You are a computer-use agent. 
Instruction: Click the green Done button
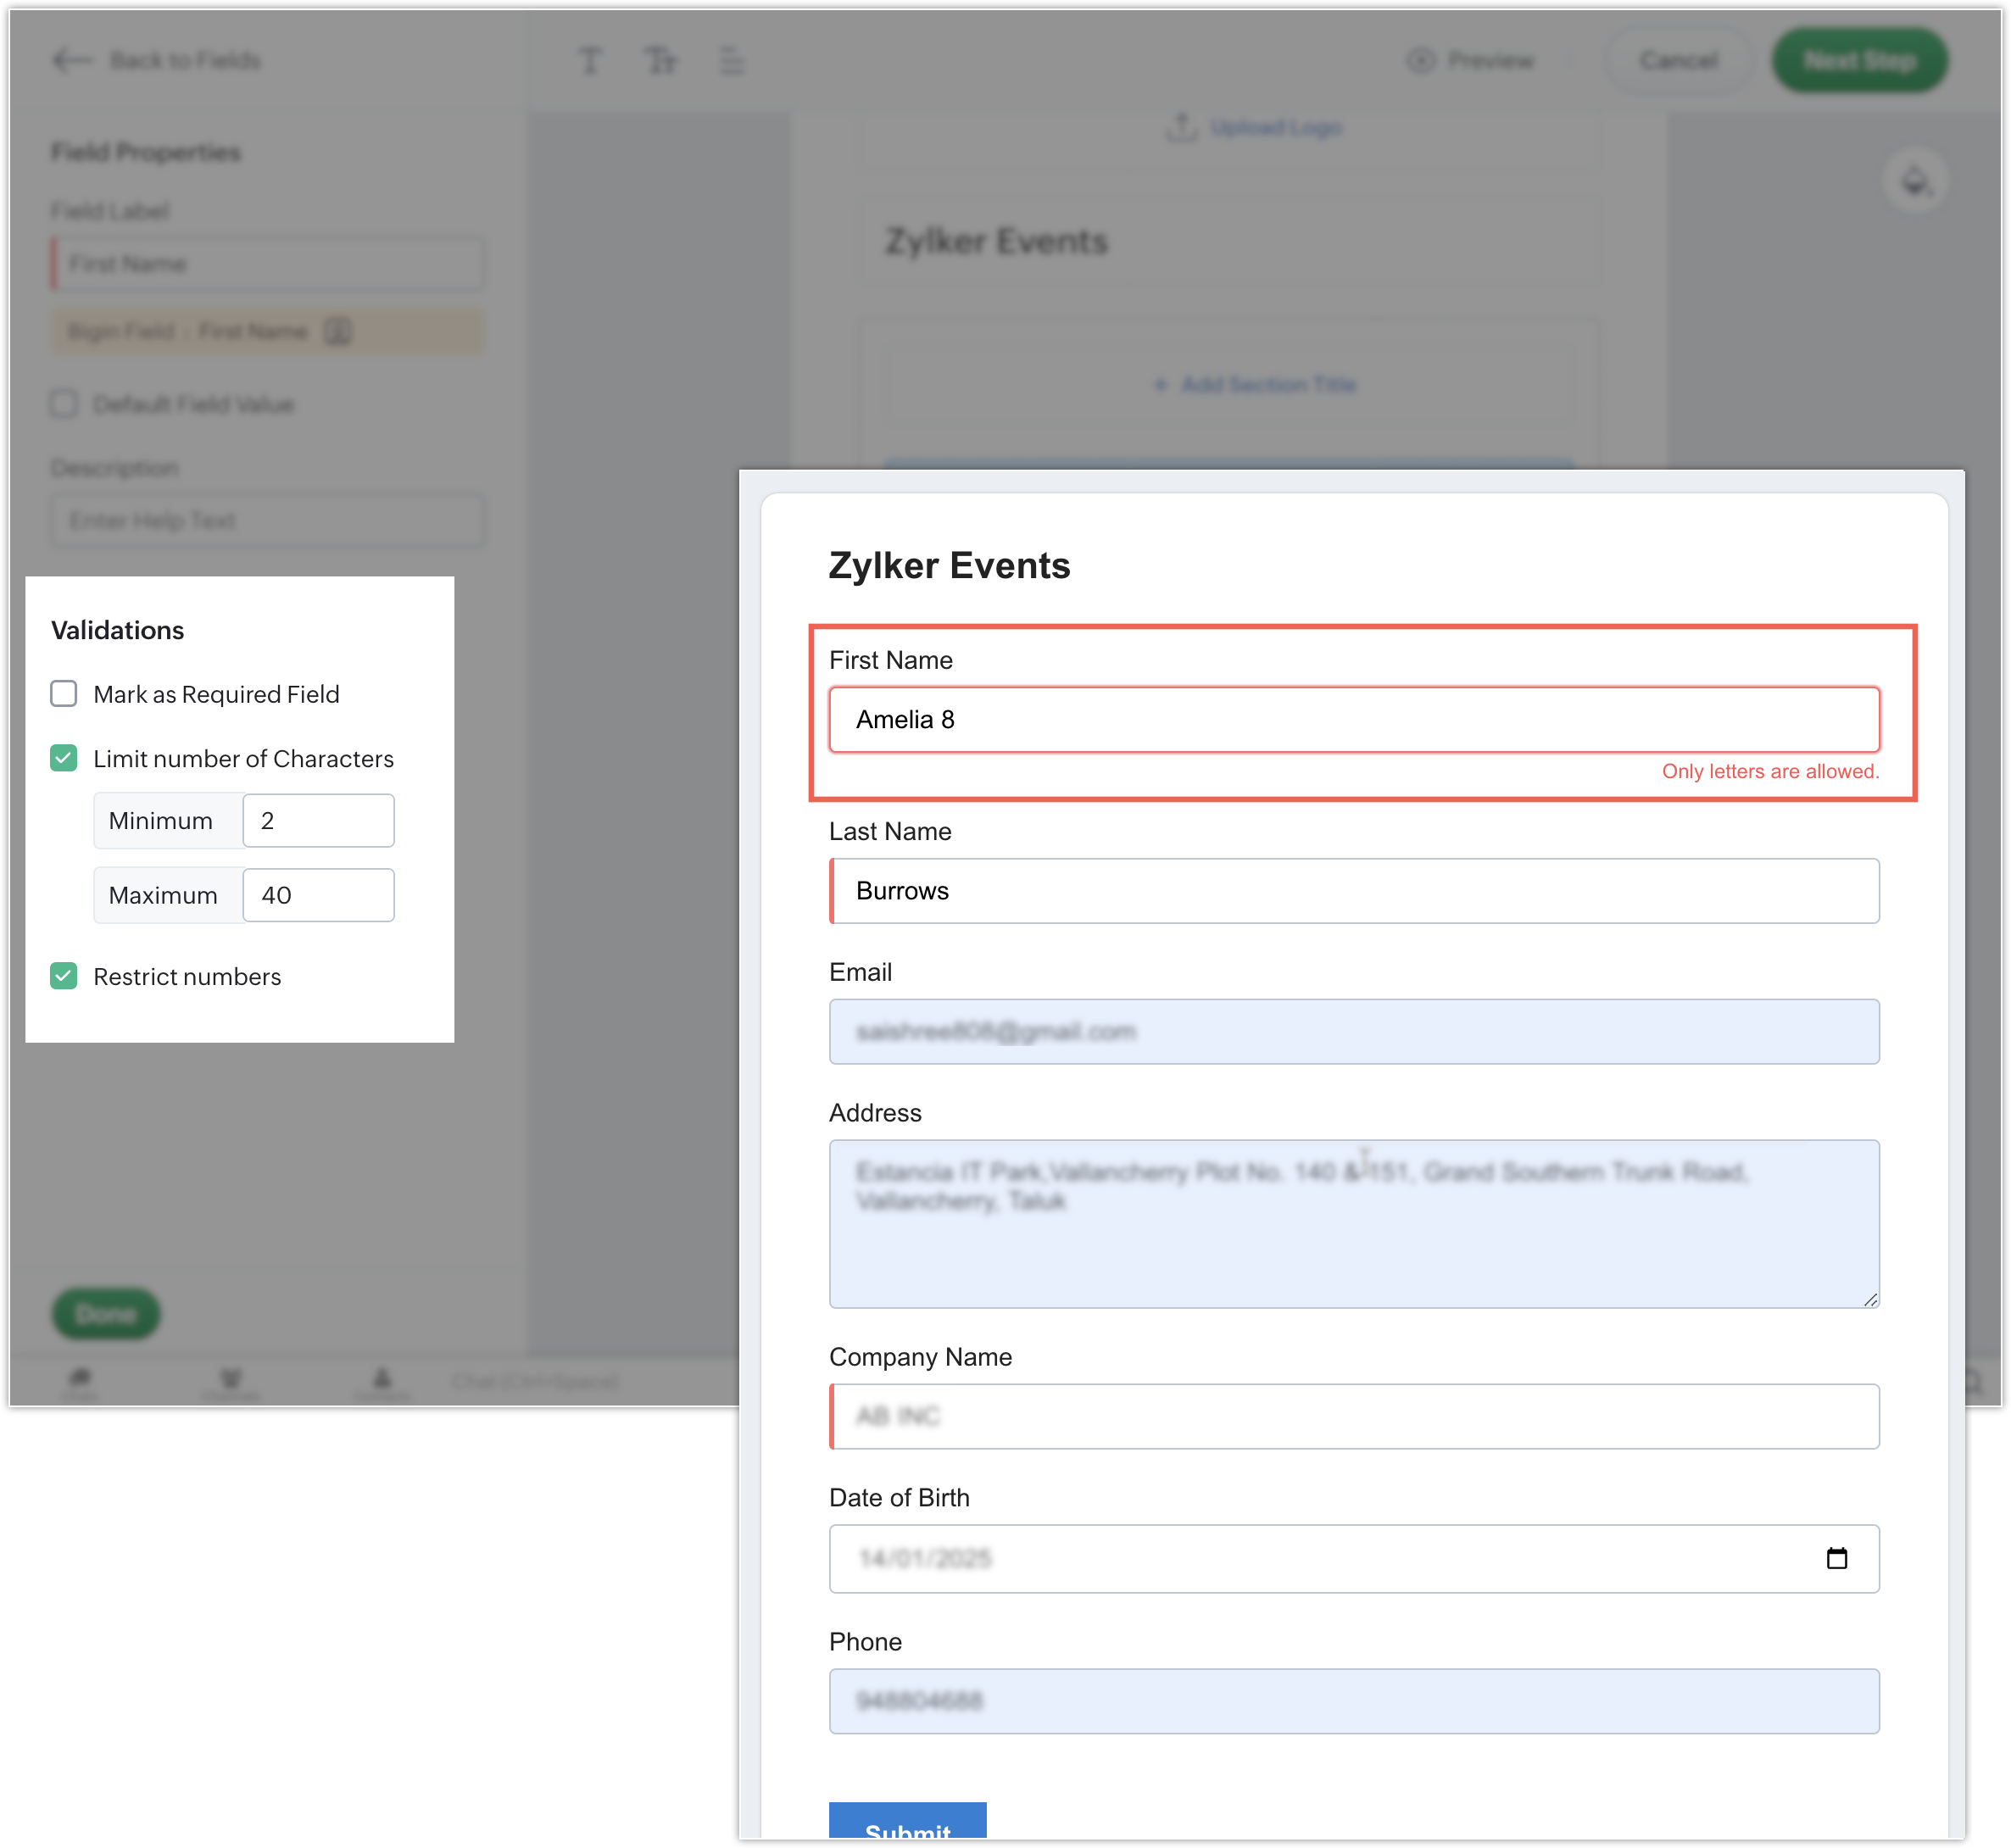click(x=106, y=1313)
